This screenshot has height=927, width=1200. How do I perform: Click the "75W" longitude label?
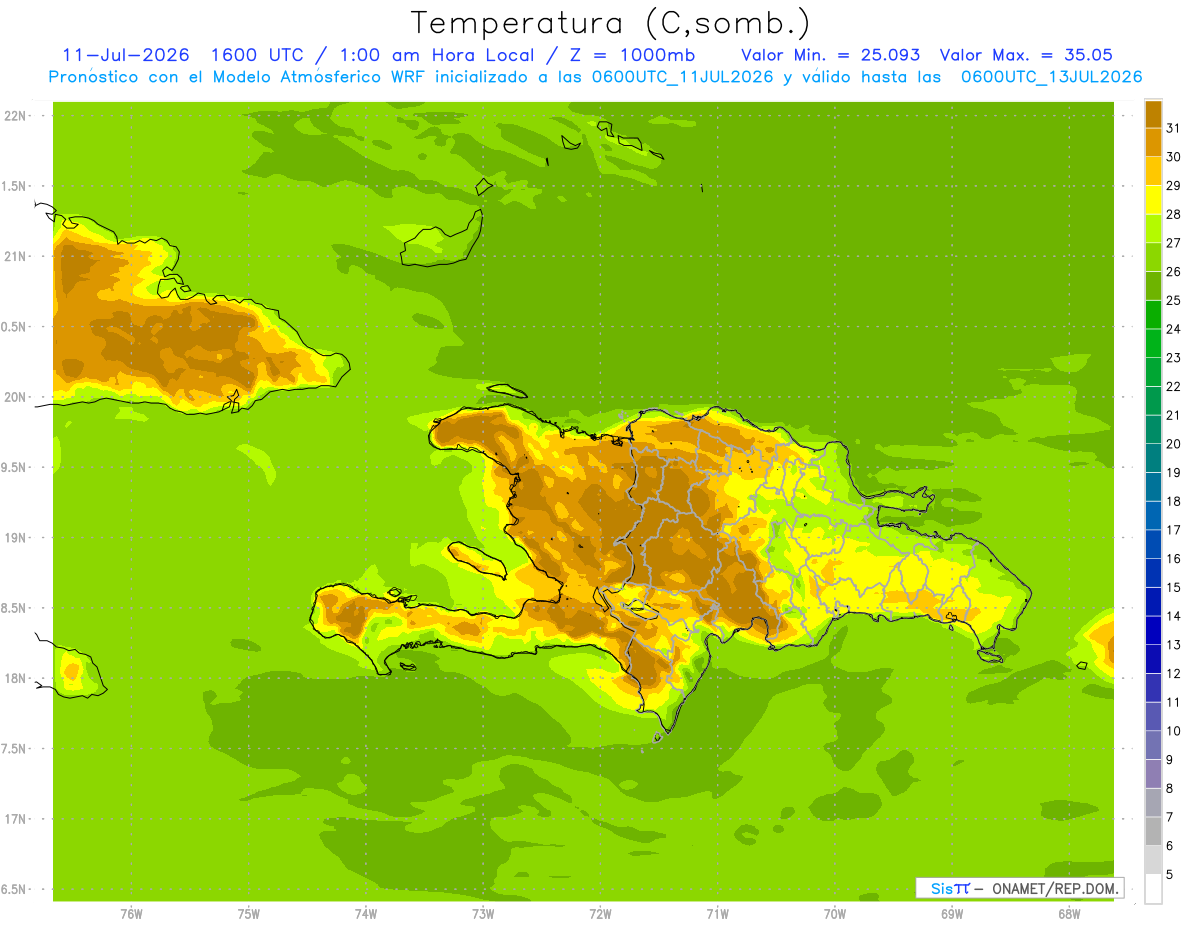point(249,914)
